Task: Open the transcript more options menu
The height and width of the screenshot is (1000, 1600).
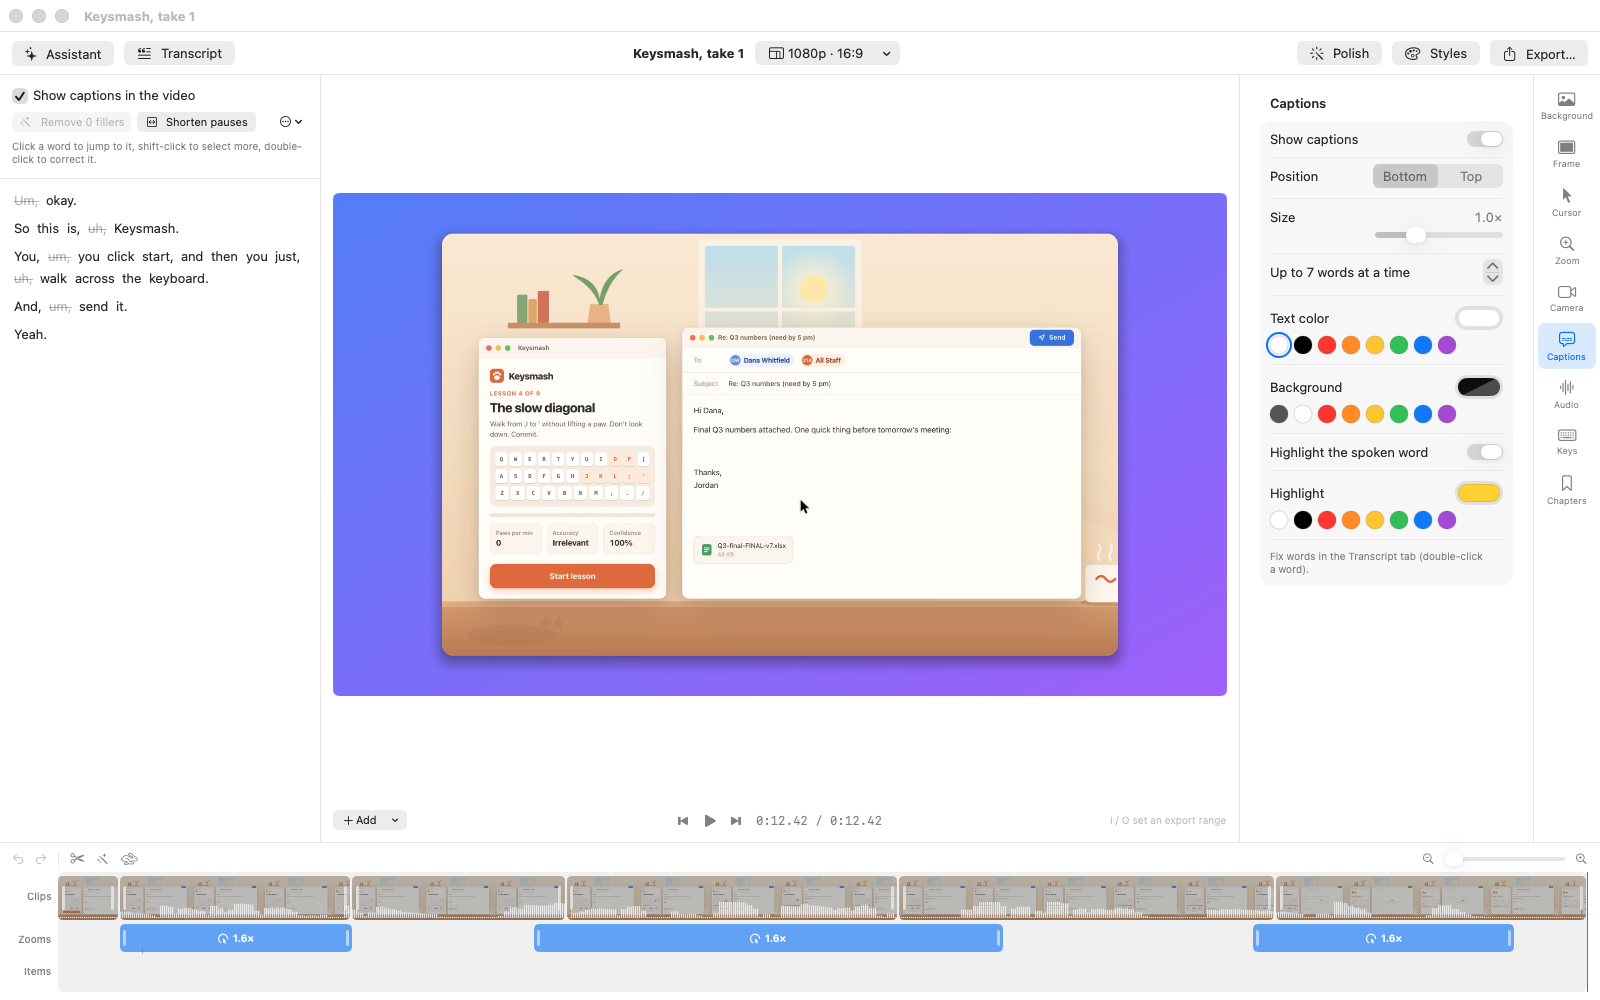Action: click(291, 122)
